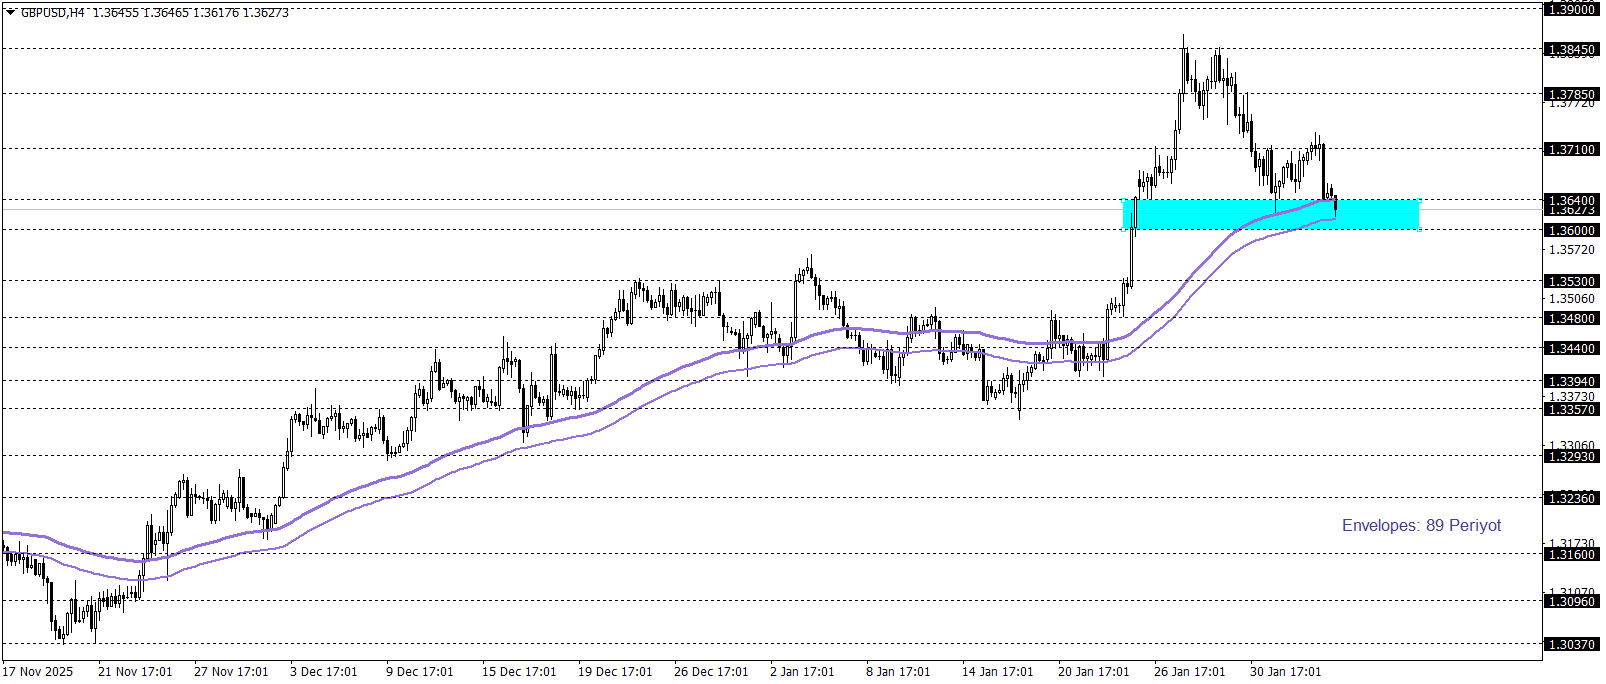Click the '15 Dec 17:01' time label
This screenshot has height=684, width=1606.
[x=519, y=671]
